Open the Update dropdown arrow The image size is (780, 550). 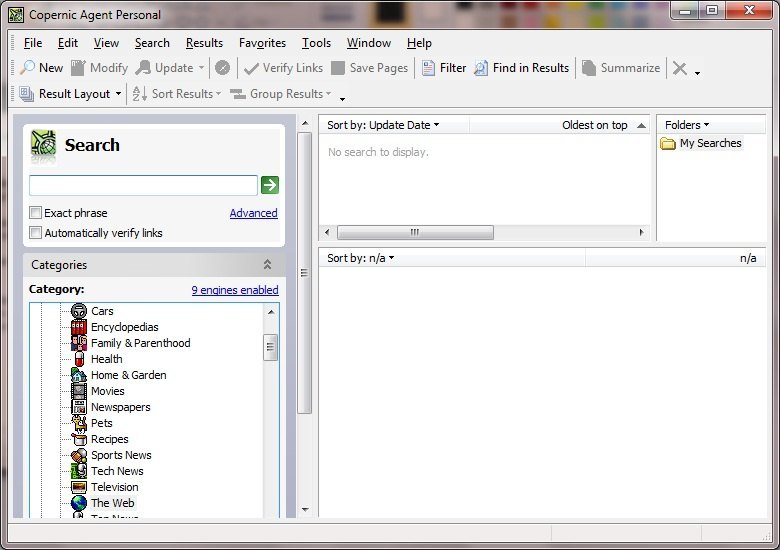[201, 68]
